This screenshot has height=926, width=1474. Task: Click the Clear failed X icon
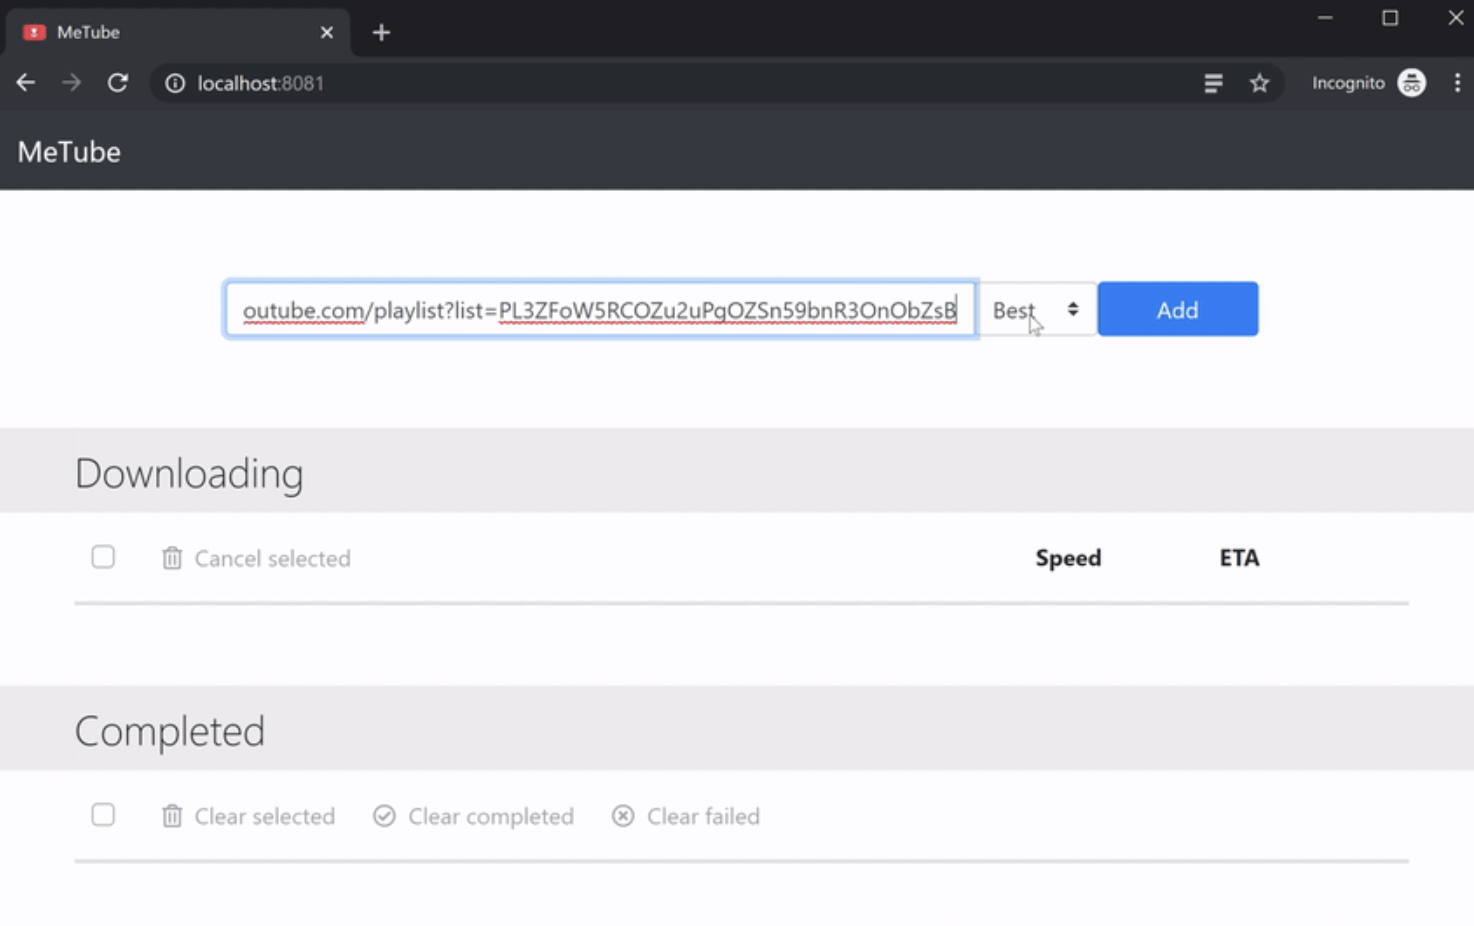click(622, 816)
